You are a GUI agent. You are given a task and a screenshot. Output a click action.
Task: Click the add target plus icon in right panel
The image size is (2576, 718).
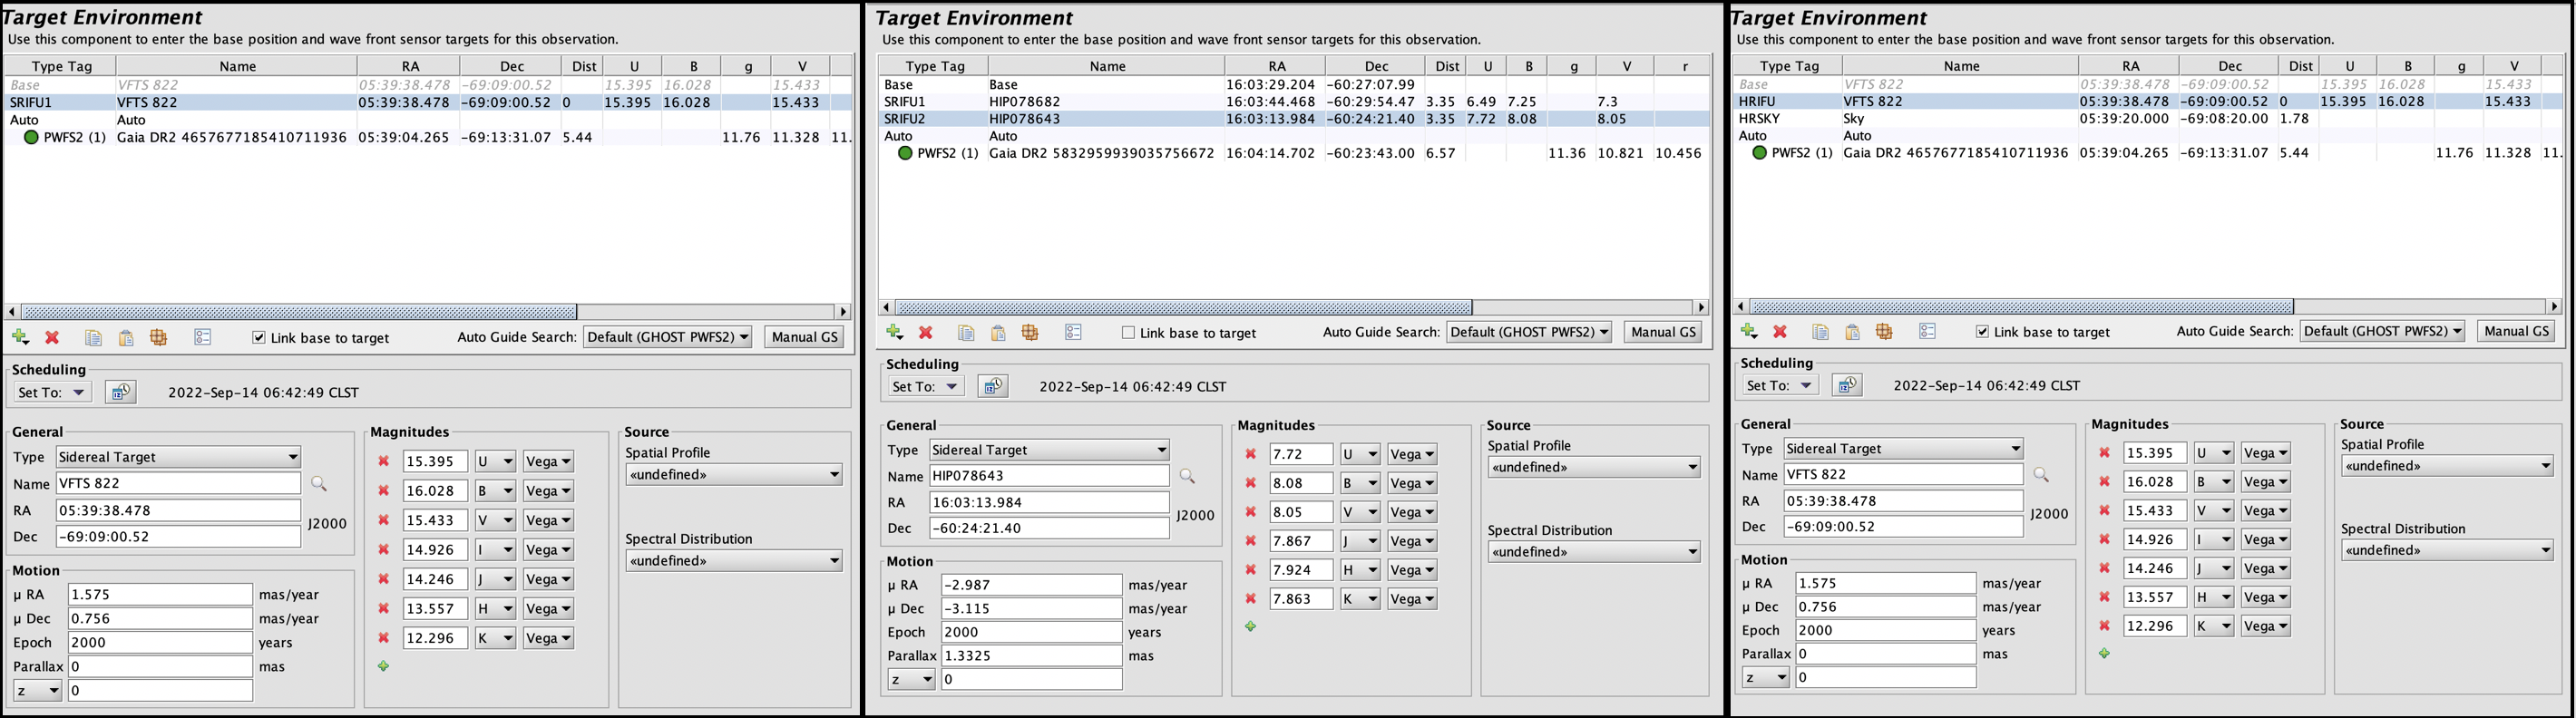(x=1749, y=331)
